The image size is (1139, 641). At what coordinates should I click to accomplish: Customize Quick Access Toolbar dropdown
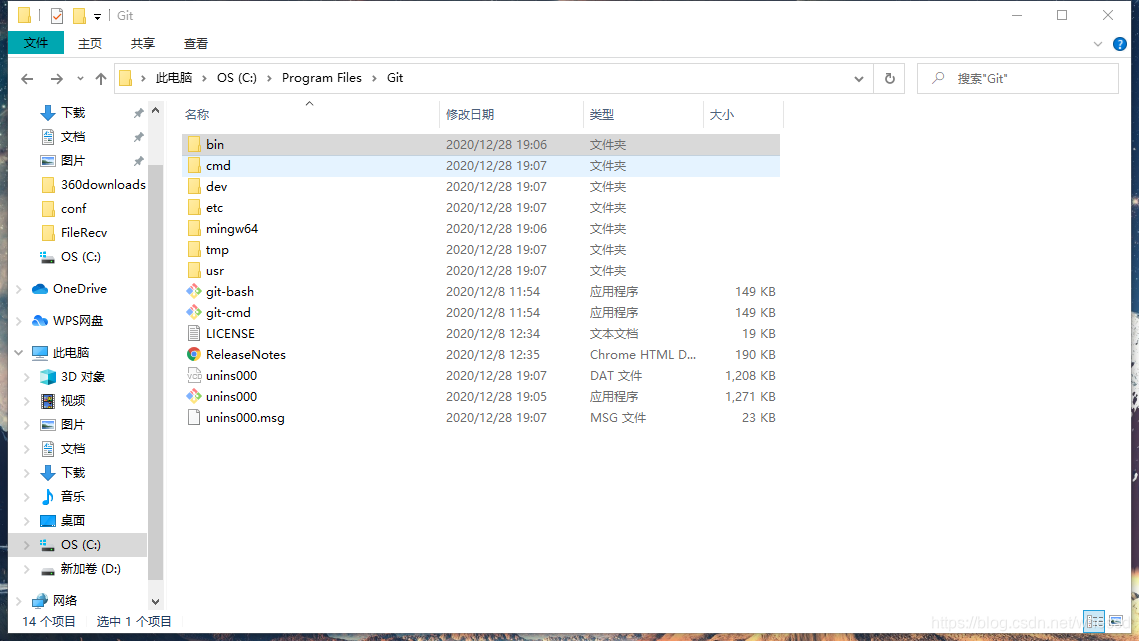(97, 16)
